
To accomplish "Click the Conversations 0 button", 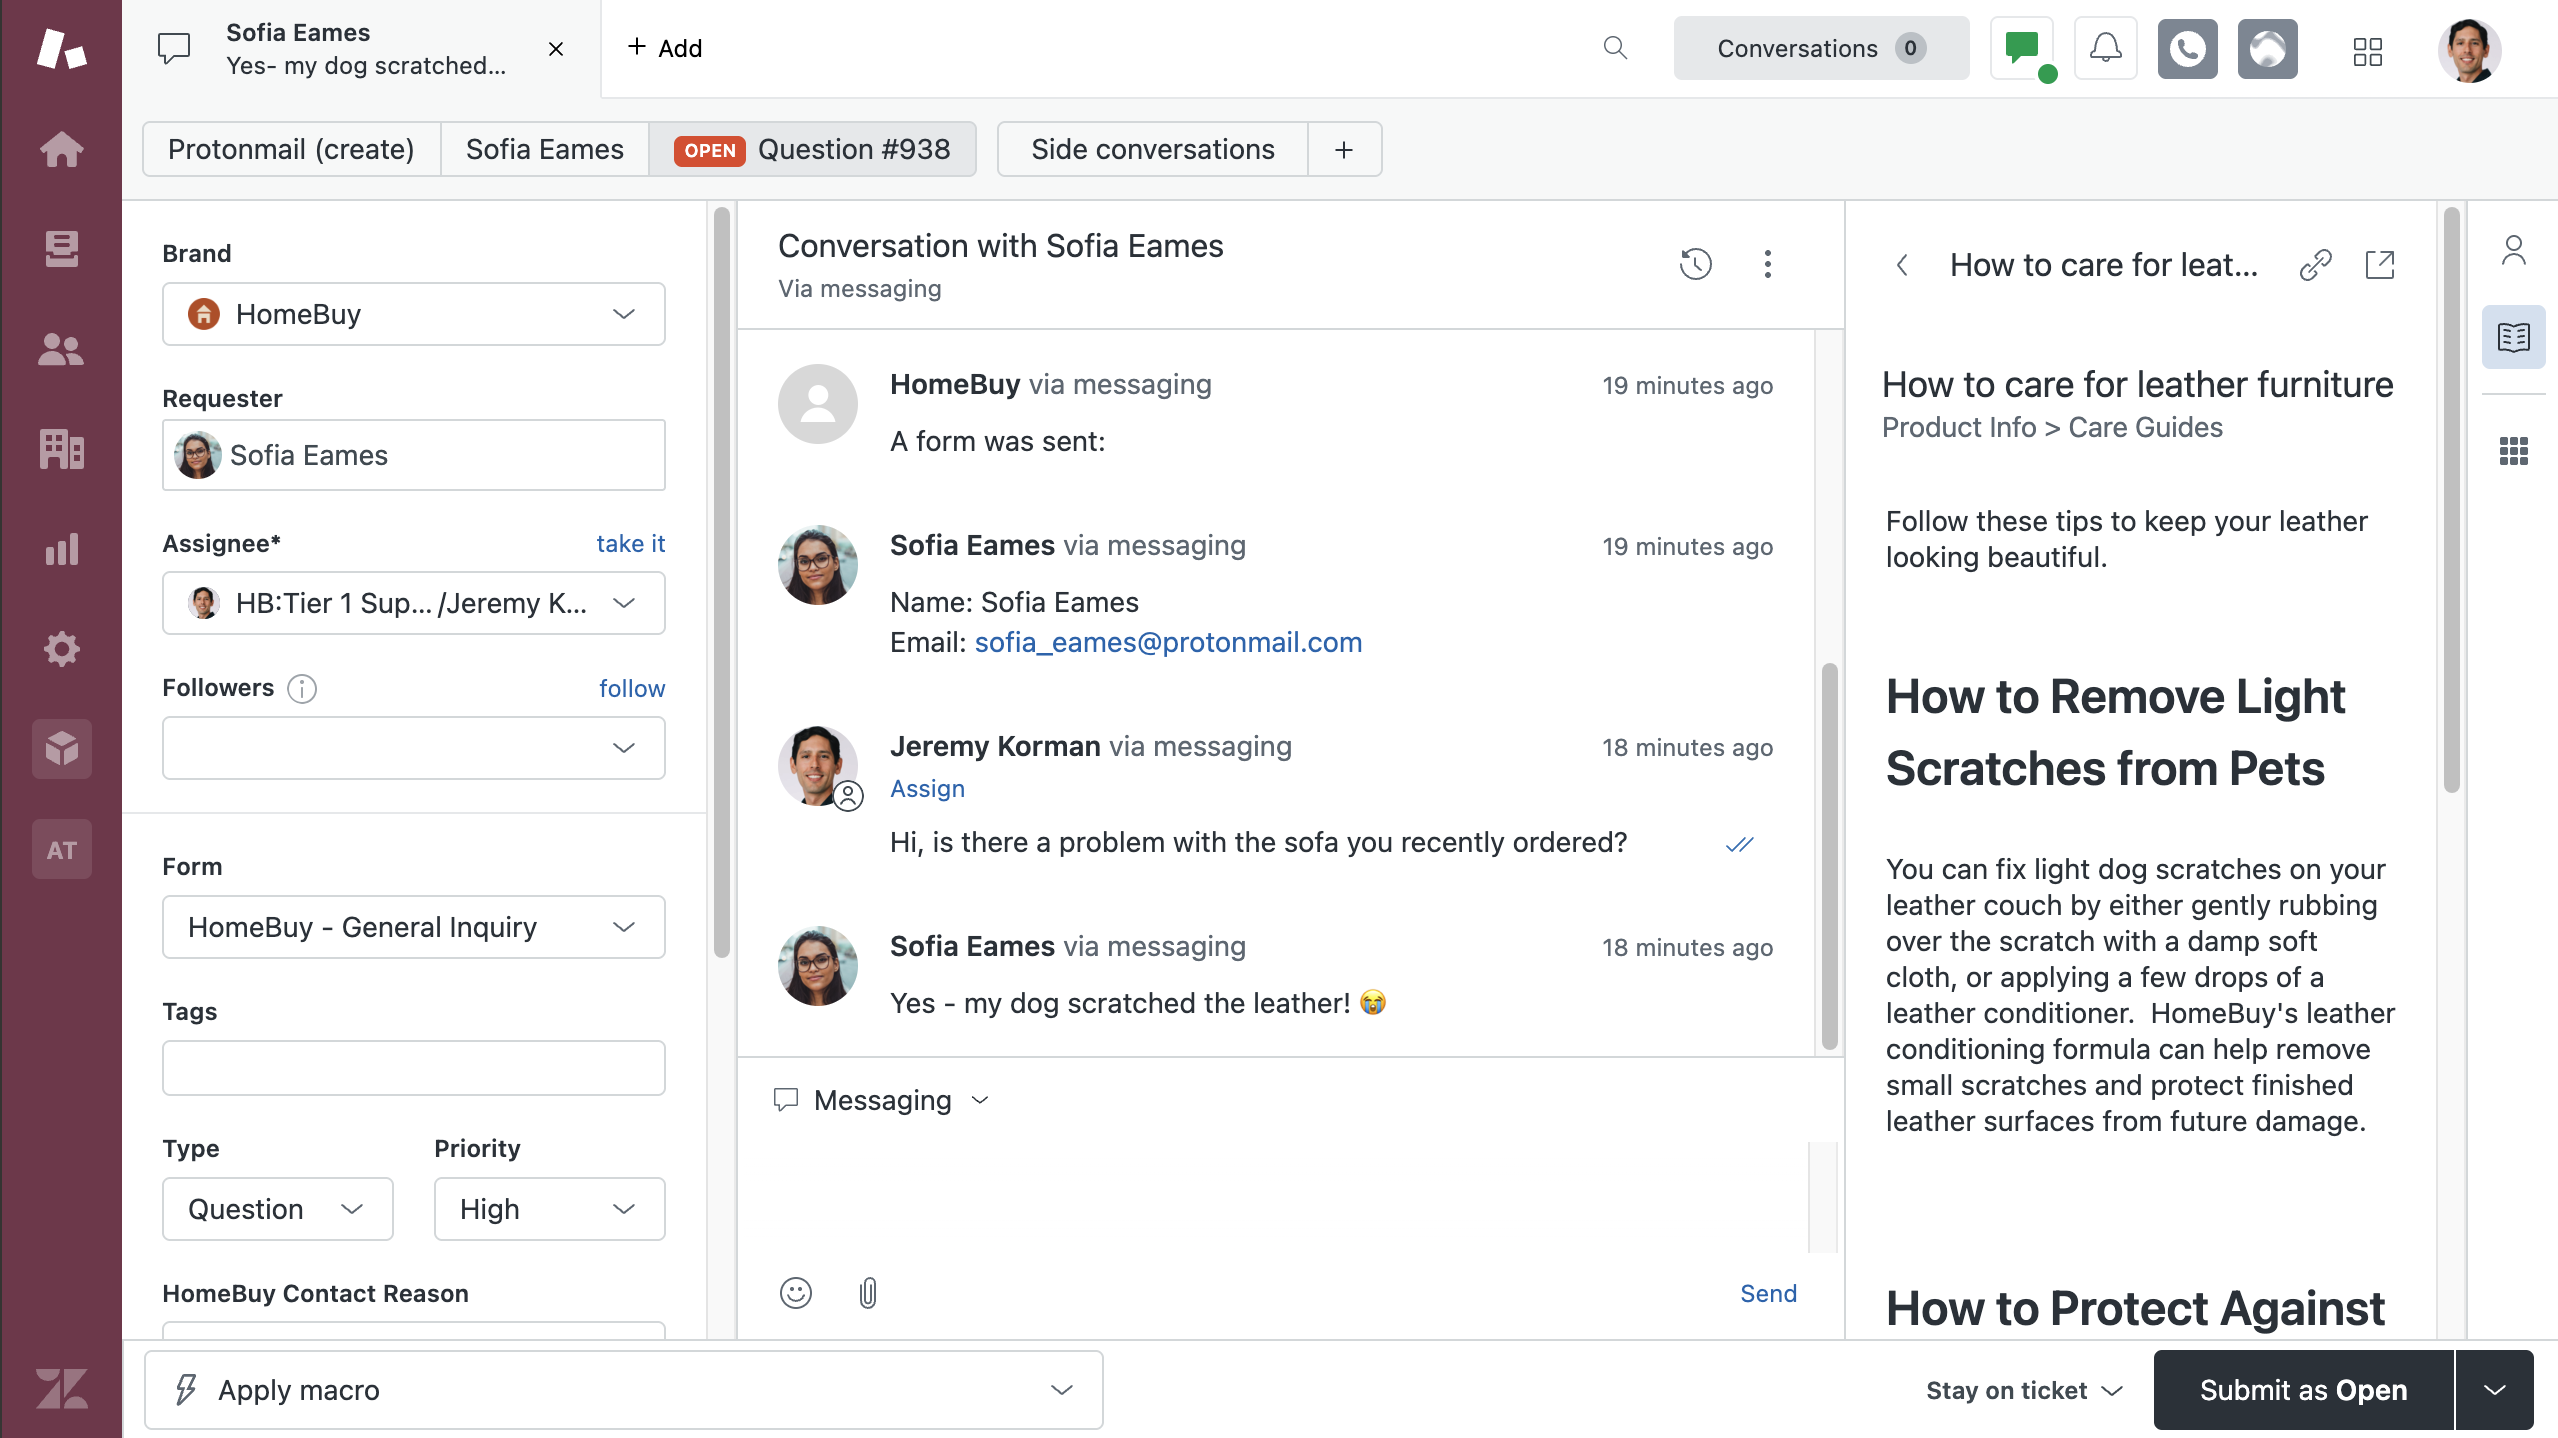I will click(x=1821, y=48).
